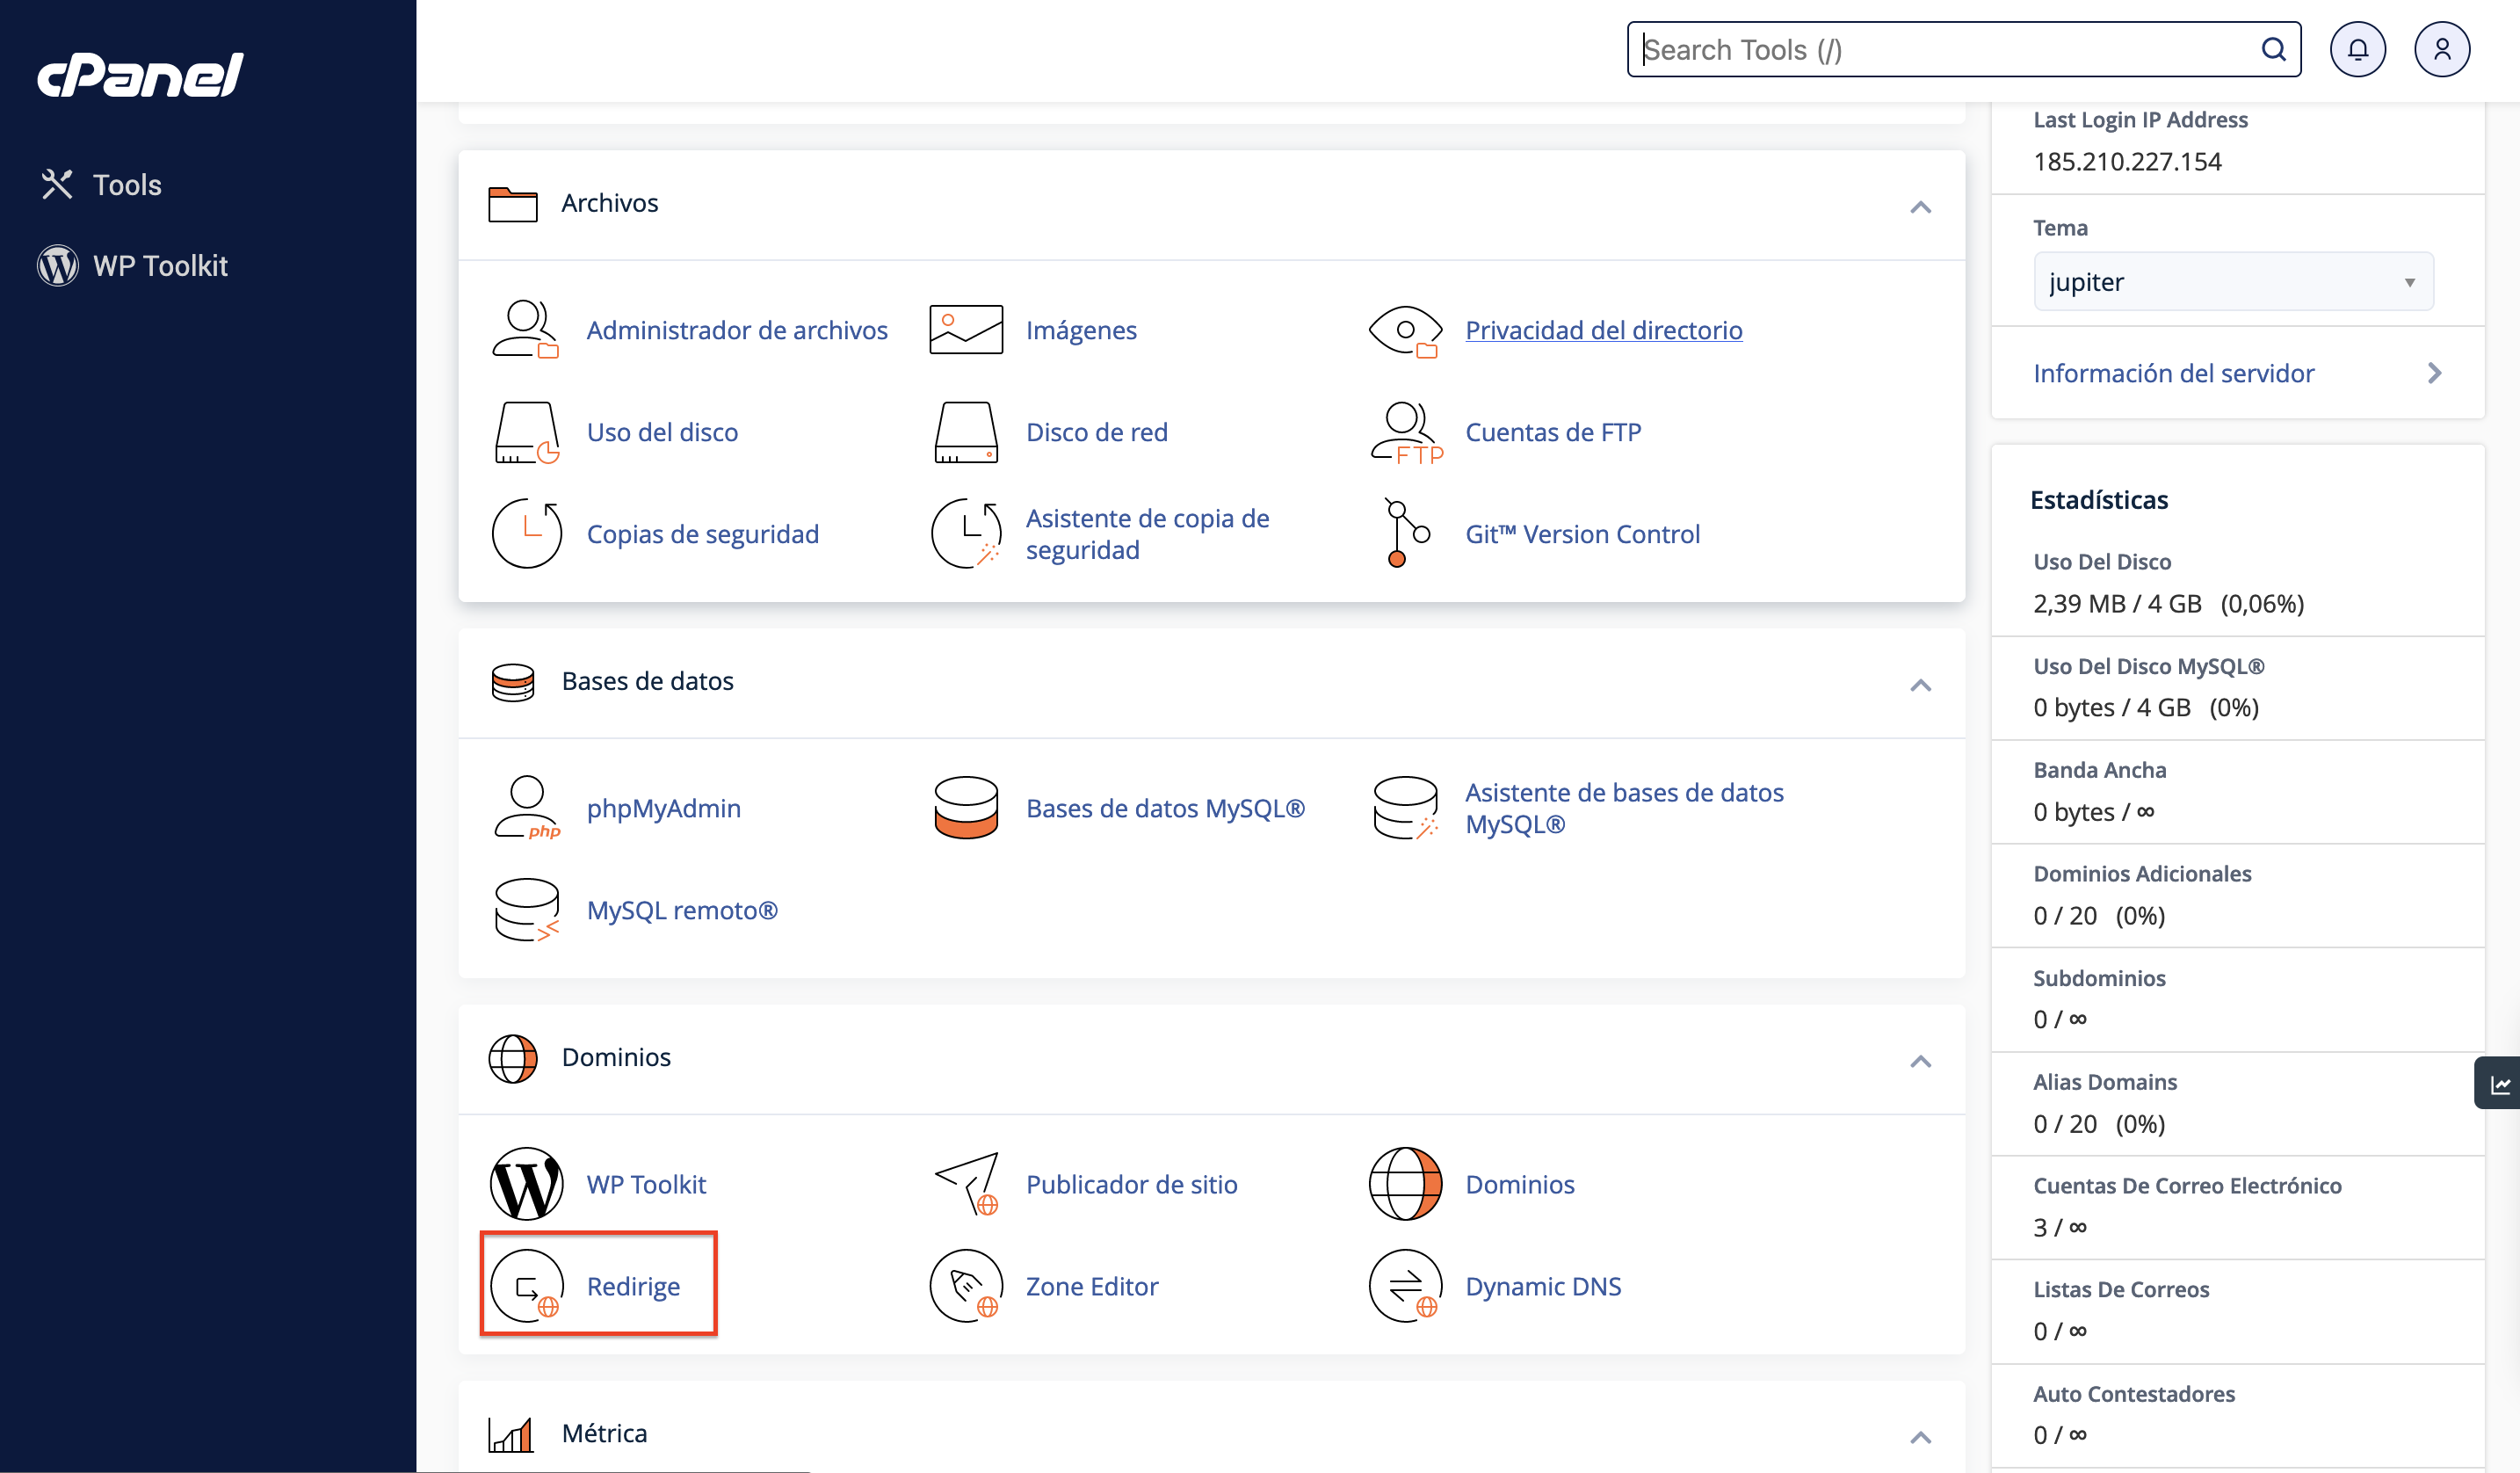
Task: Select the IP address 185.210.227.154 text
Action: click(x=2127, y=162)
